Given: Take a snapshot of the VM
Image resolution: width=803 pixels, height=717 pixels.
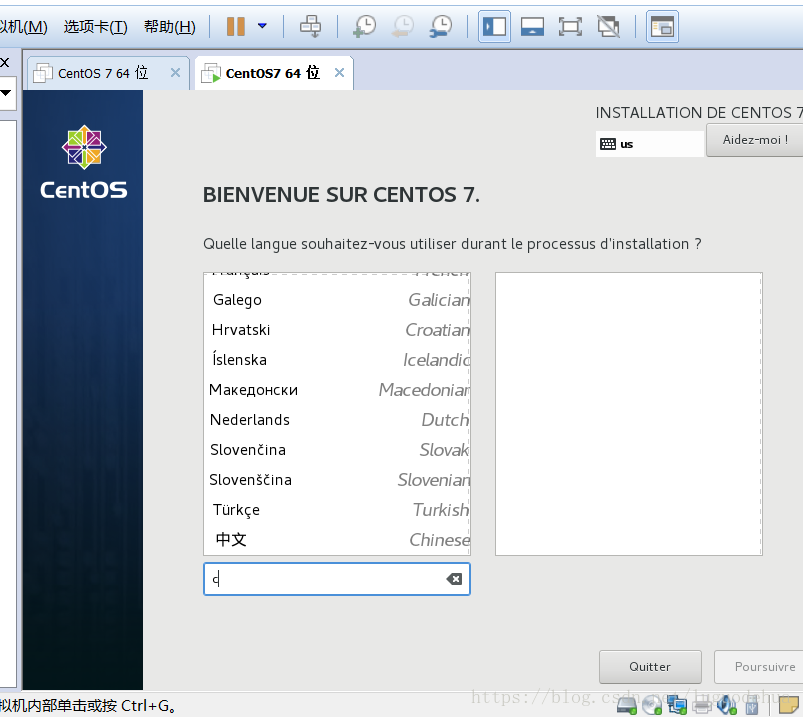Looking at the screenshot, I should [x=365, y=27].
